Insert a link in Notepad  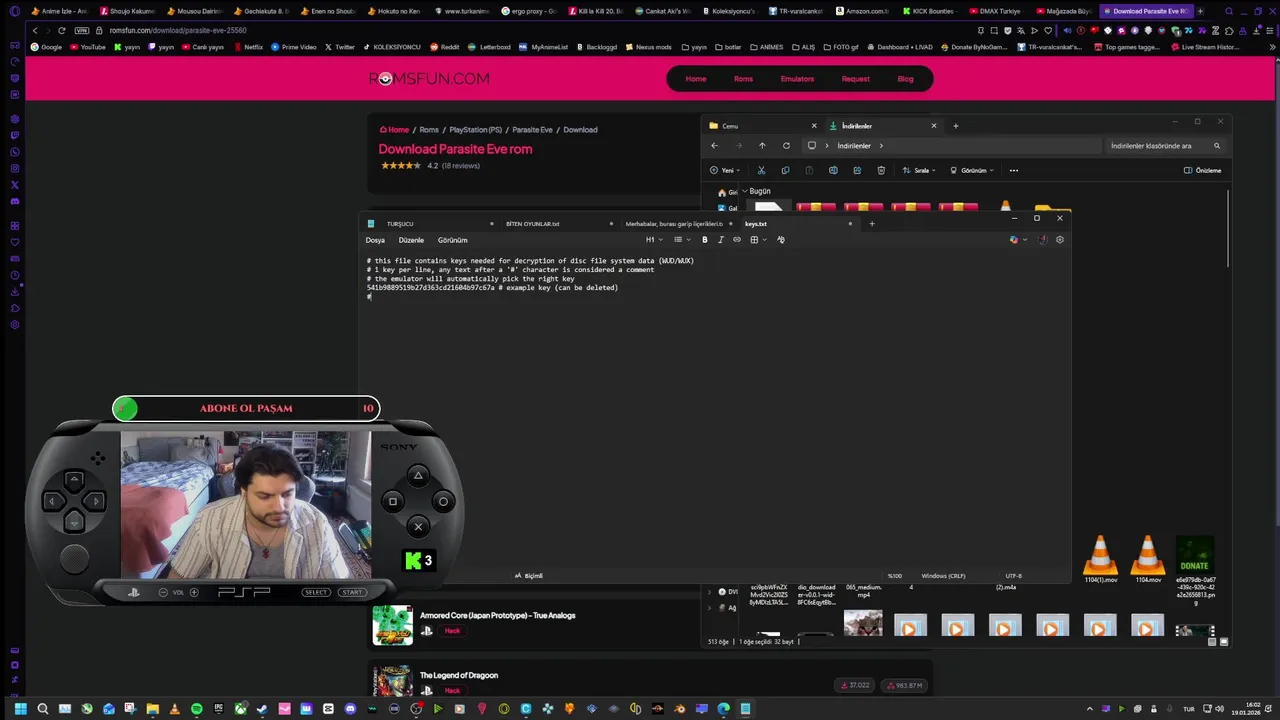(737, 240)
